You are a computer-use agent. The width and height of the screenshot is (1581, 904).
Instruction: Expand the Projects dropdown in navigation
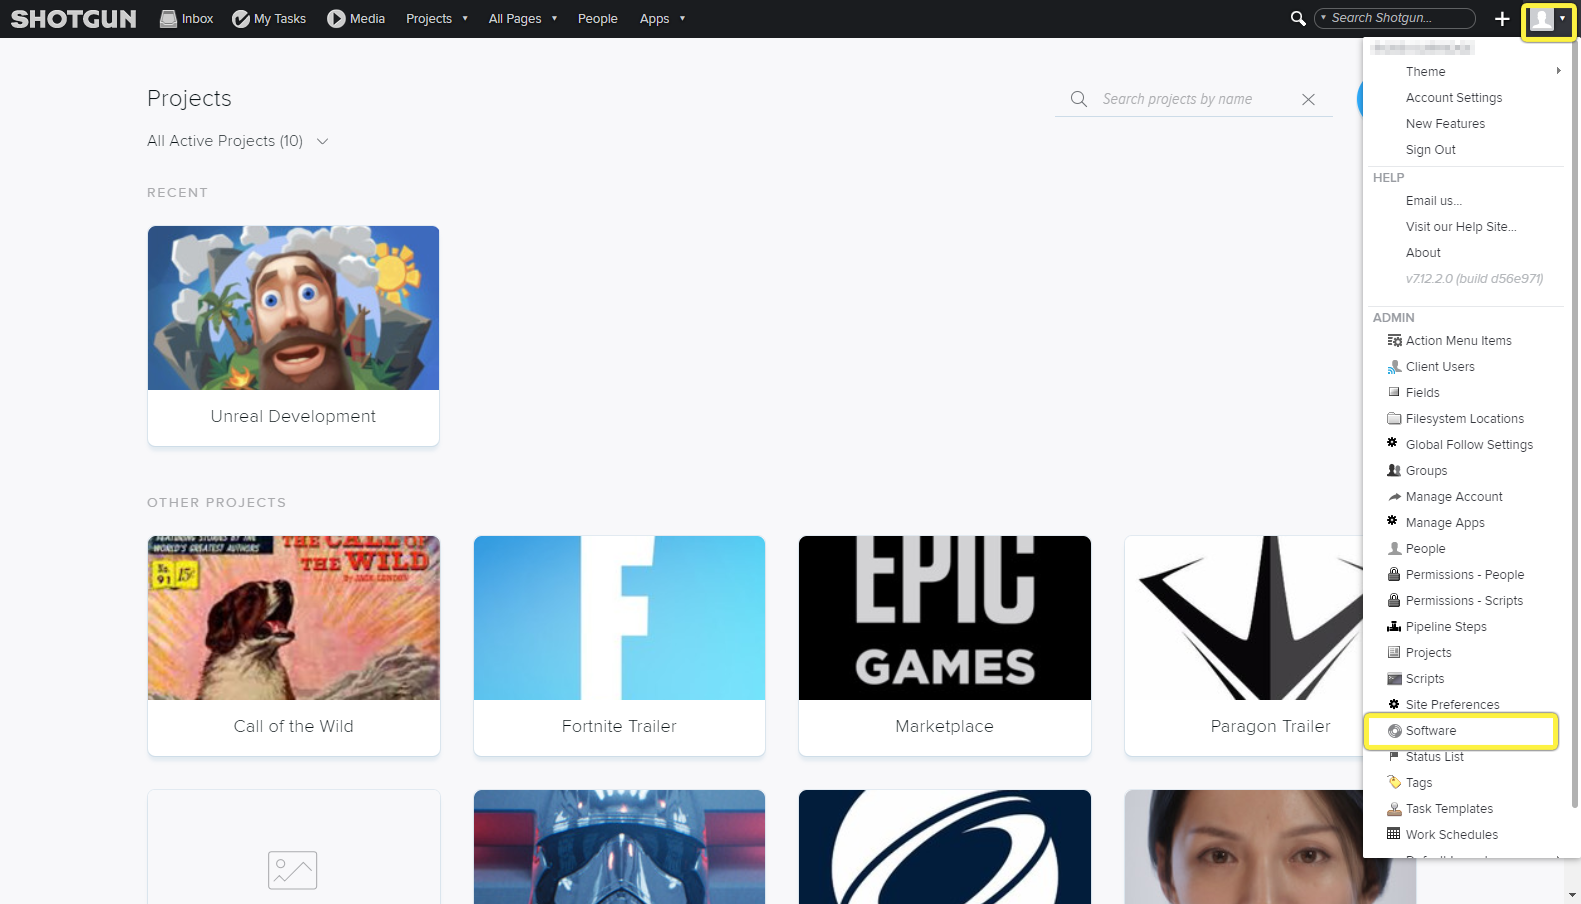(x=437, y=18)
